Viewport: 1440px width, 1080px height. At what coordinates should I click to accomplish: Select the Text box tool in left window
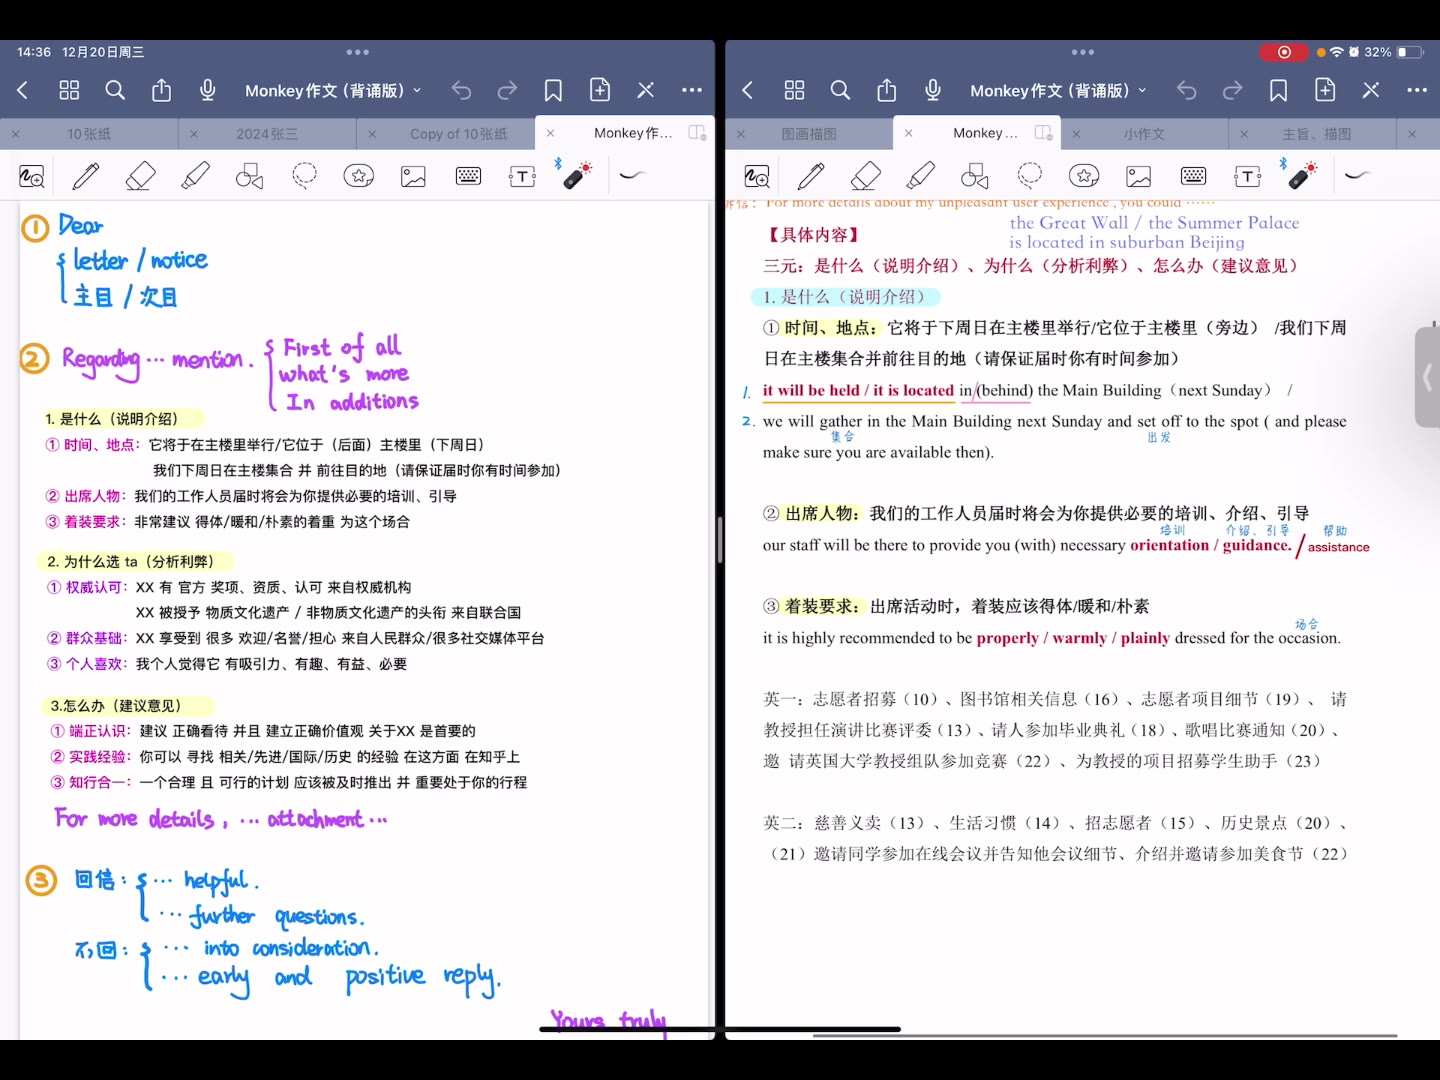[x=522, y=177]
